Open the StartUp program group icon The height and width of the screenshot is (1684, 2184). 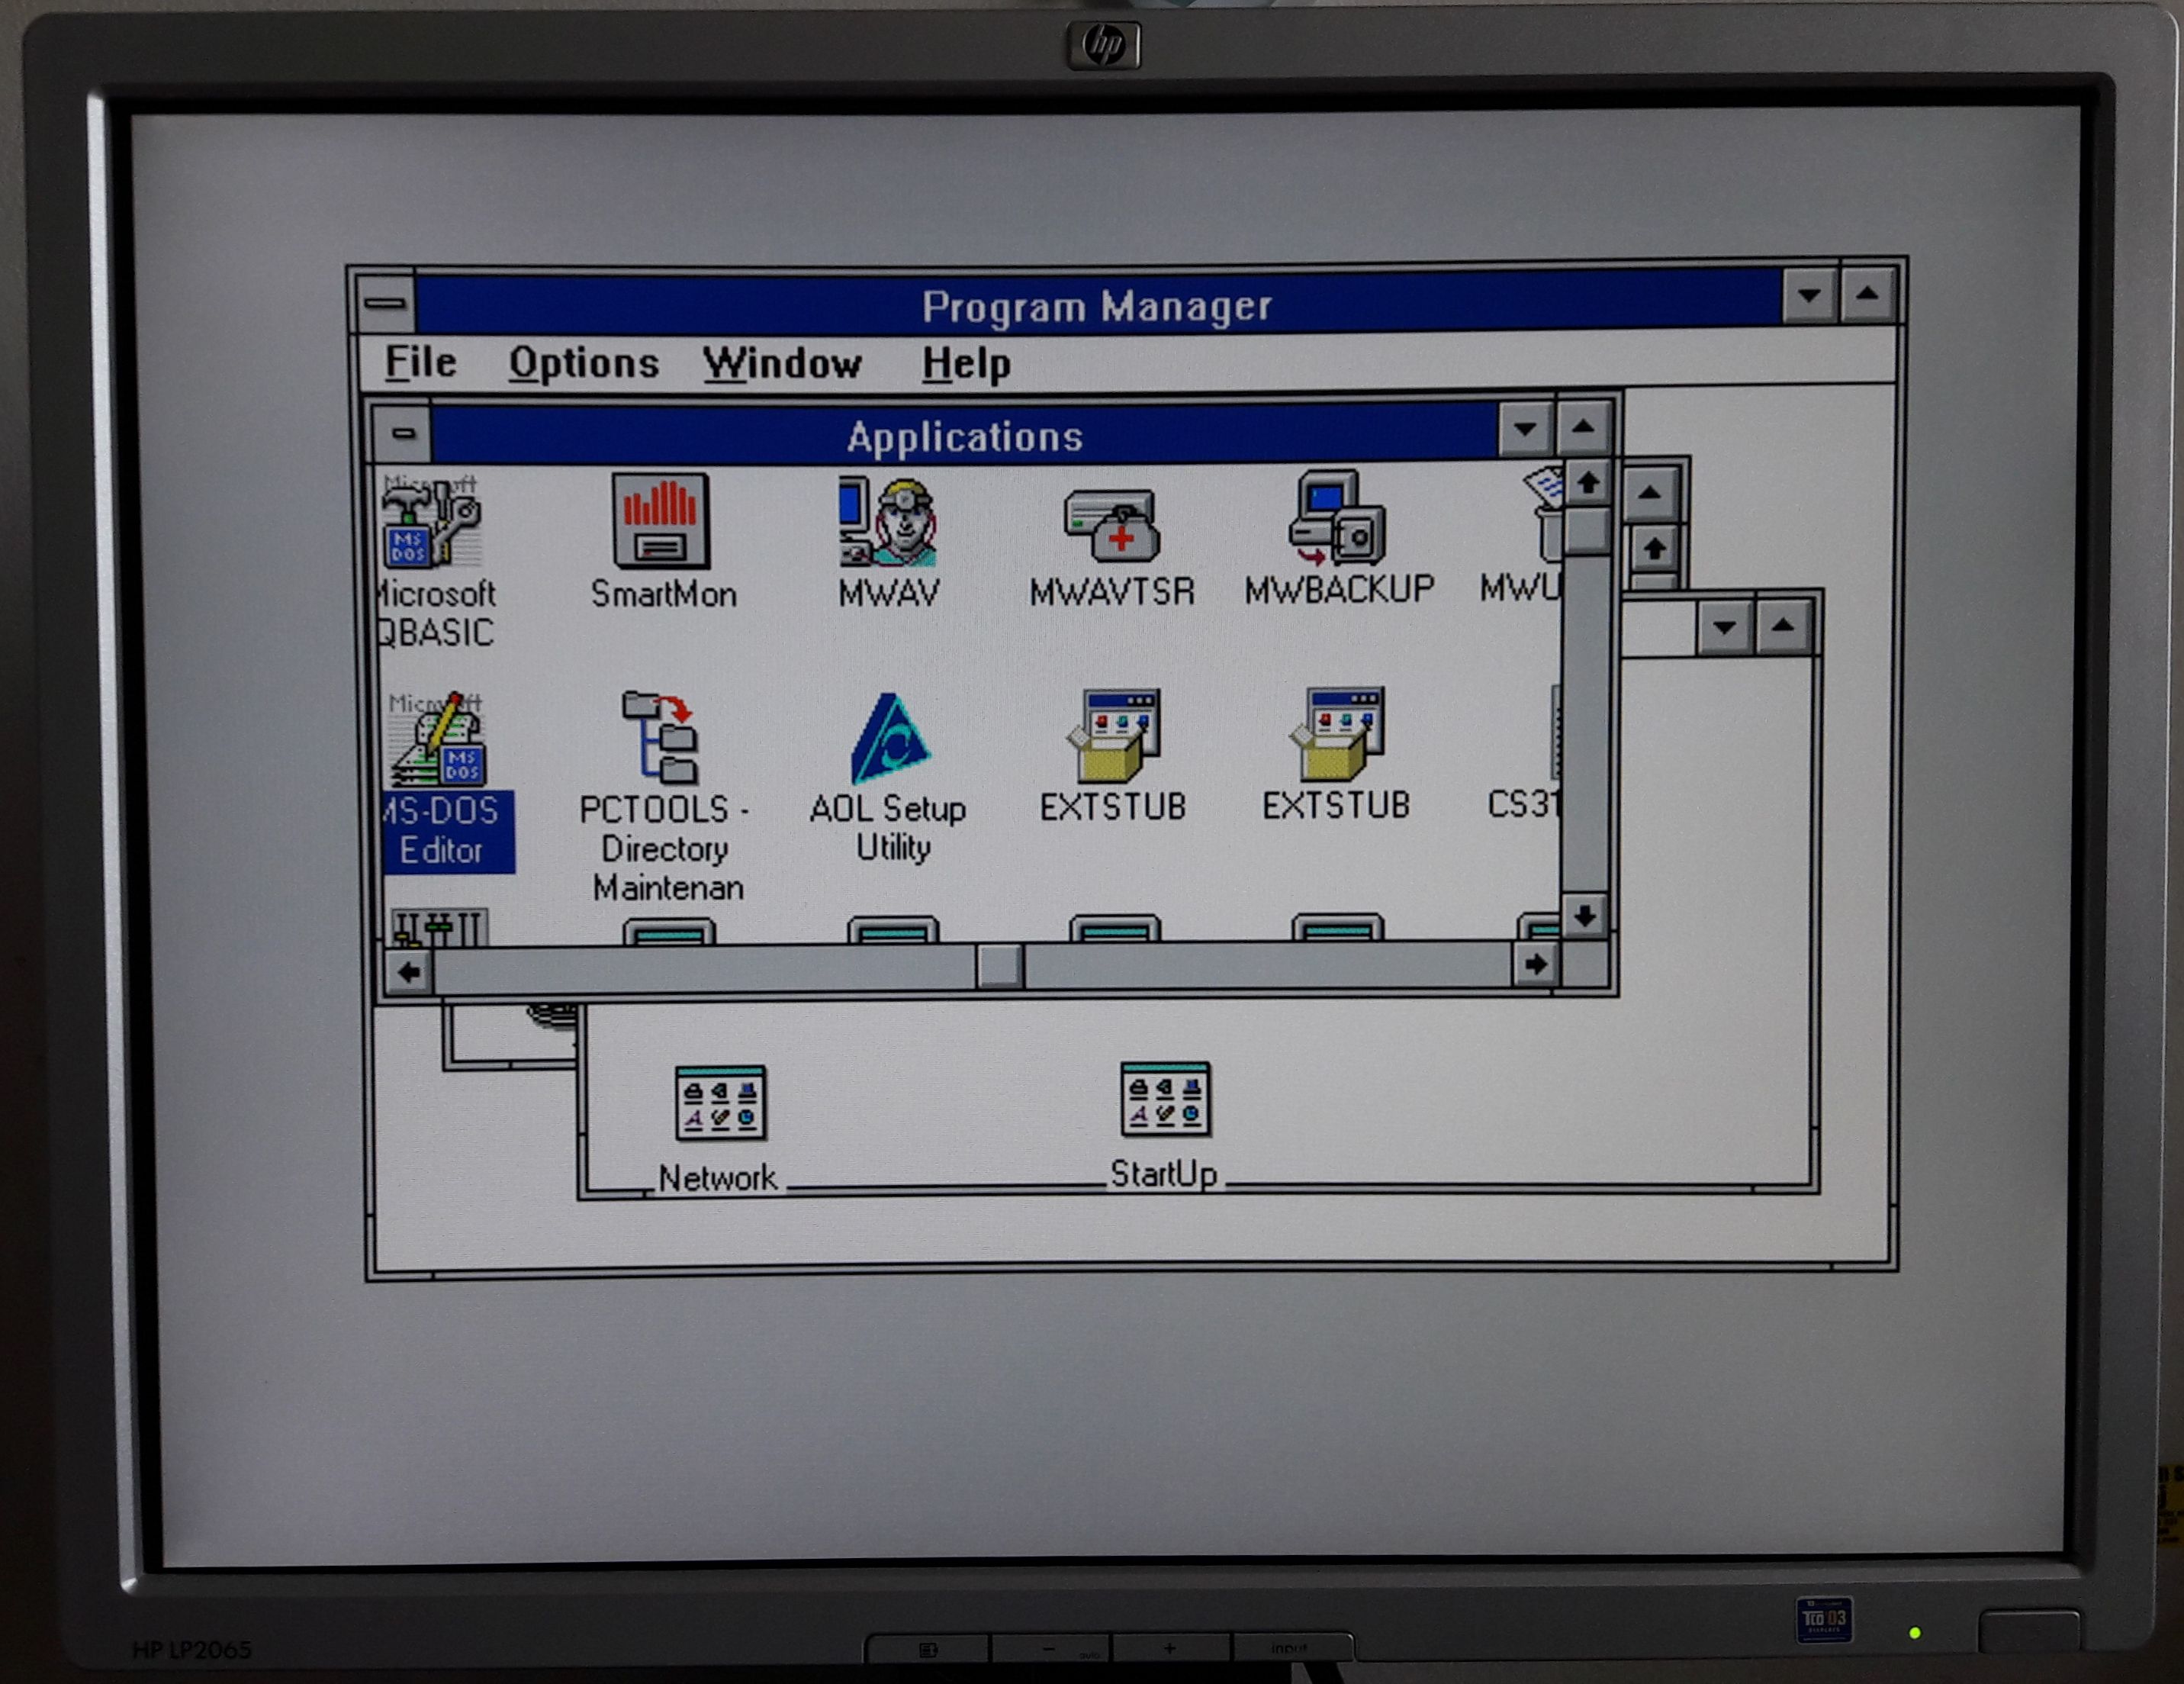(x=1165, y=1099)
